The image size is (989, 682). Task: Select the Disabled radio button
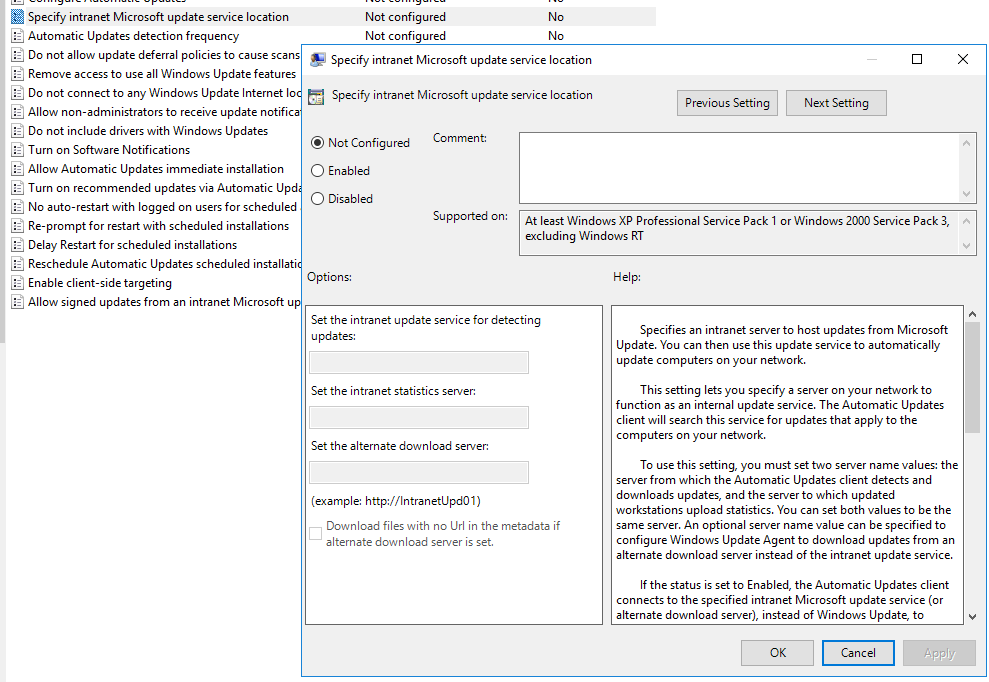click(317, 199)
